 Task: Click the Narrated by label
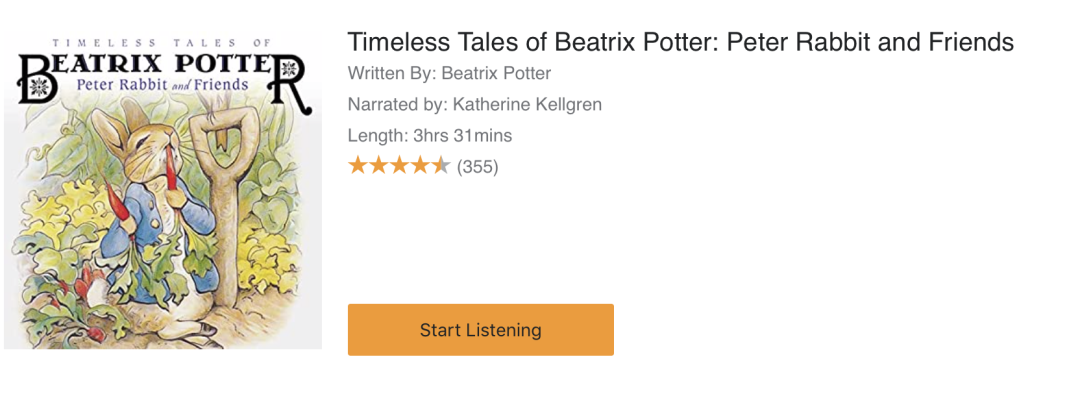tap(397, 105)
